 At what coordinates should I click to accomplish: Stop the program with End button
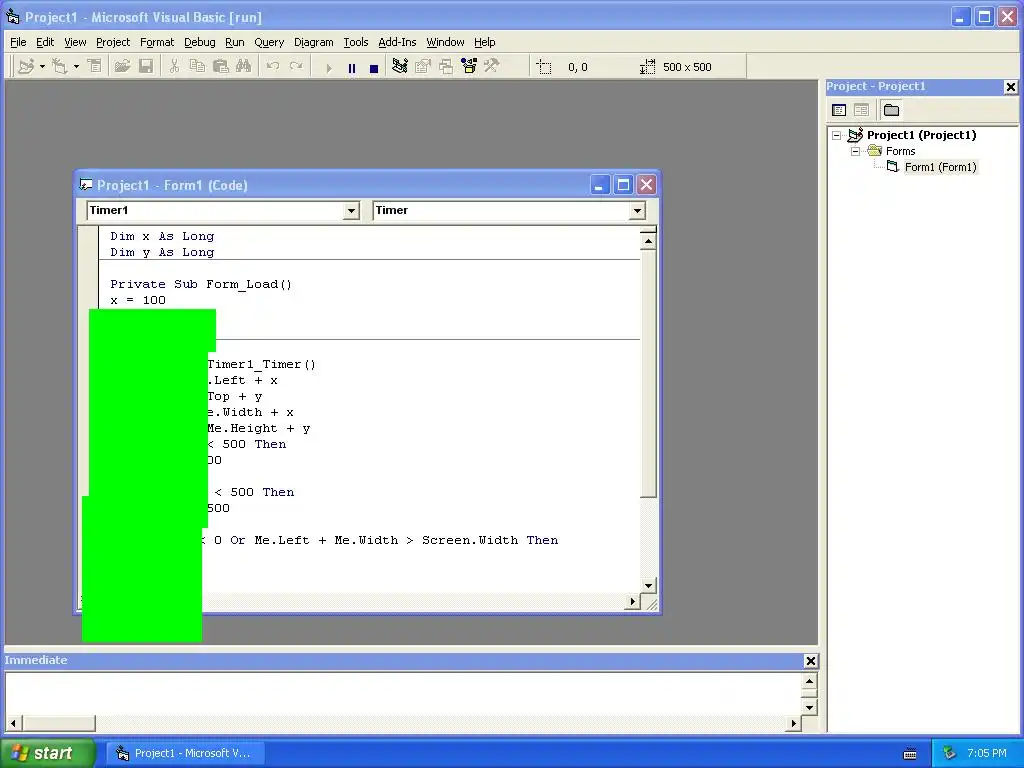(374, 67)
